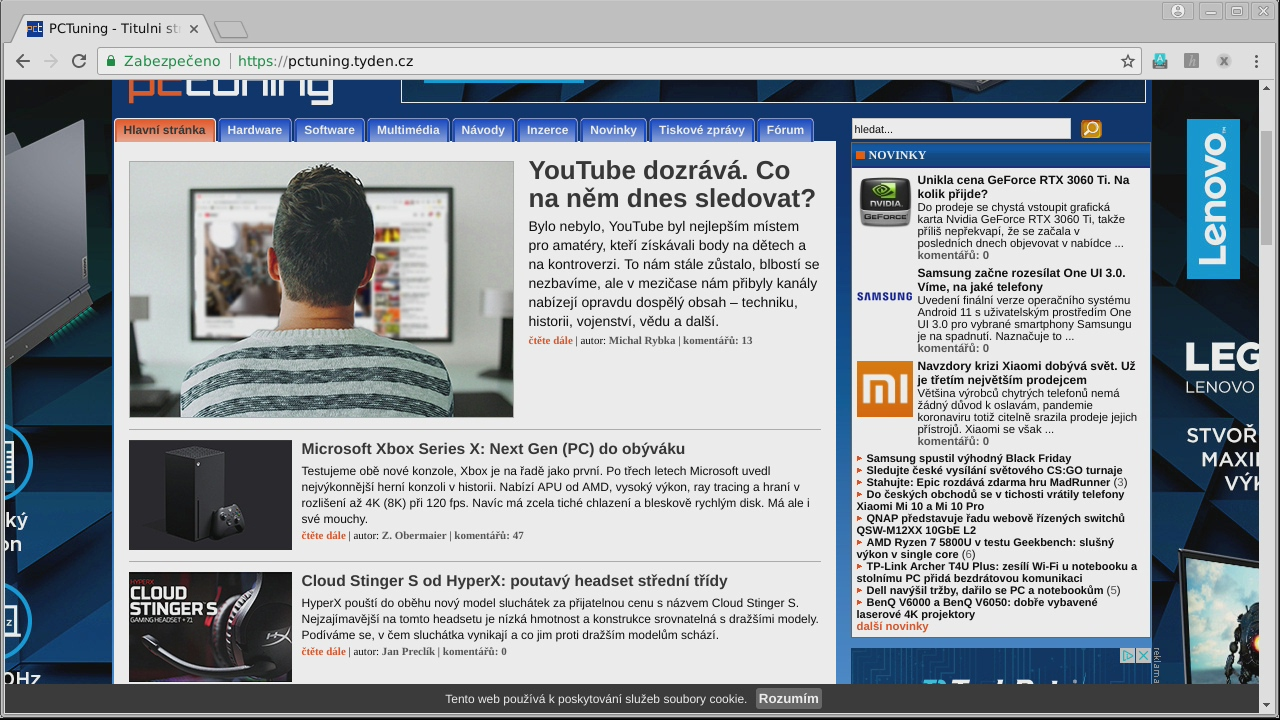Open the Hlavní stránka tab
This screenshot has width=1280, height=720.
(x=165, y=130)
